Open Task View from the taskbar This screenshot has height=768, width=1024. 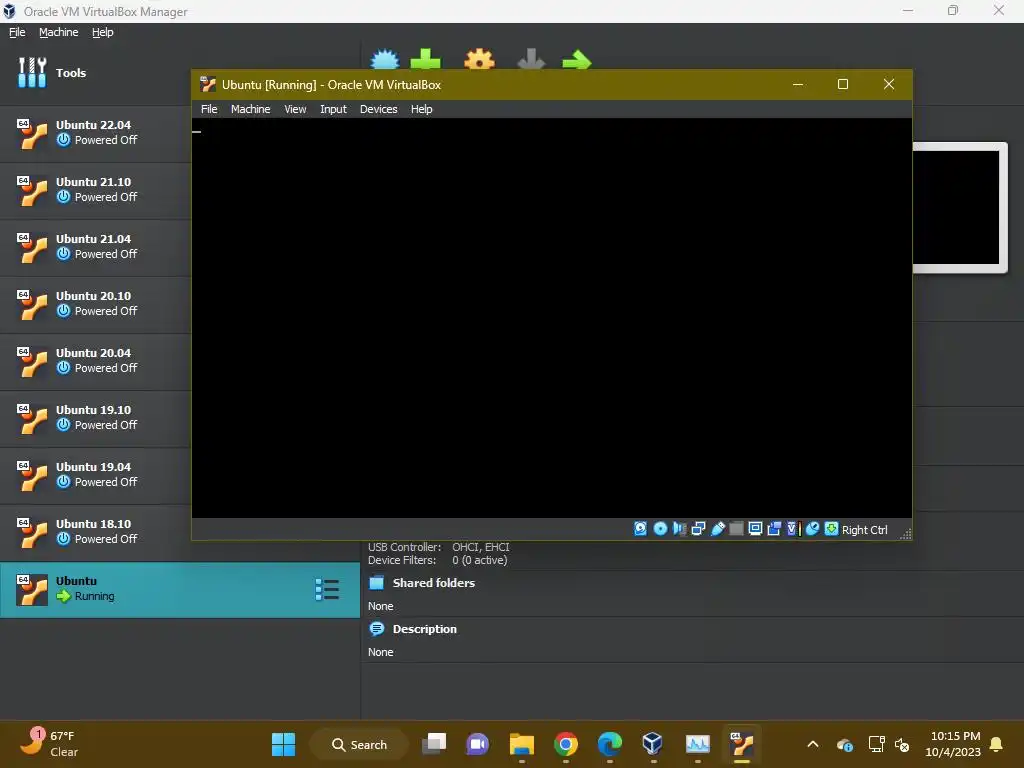(434, 744)
